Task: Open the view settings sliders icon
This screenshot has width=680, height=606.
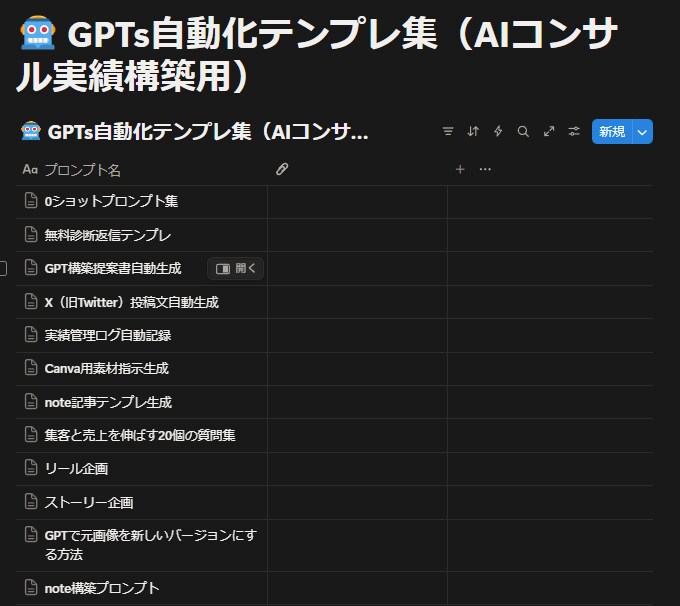Action: [574, 131]
